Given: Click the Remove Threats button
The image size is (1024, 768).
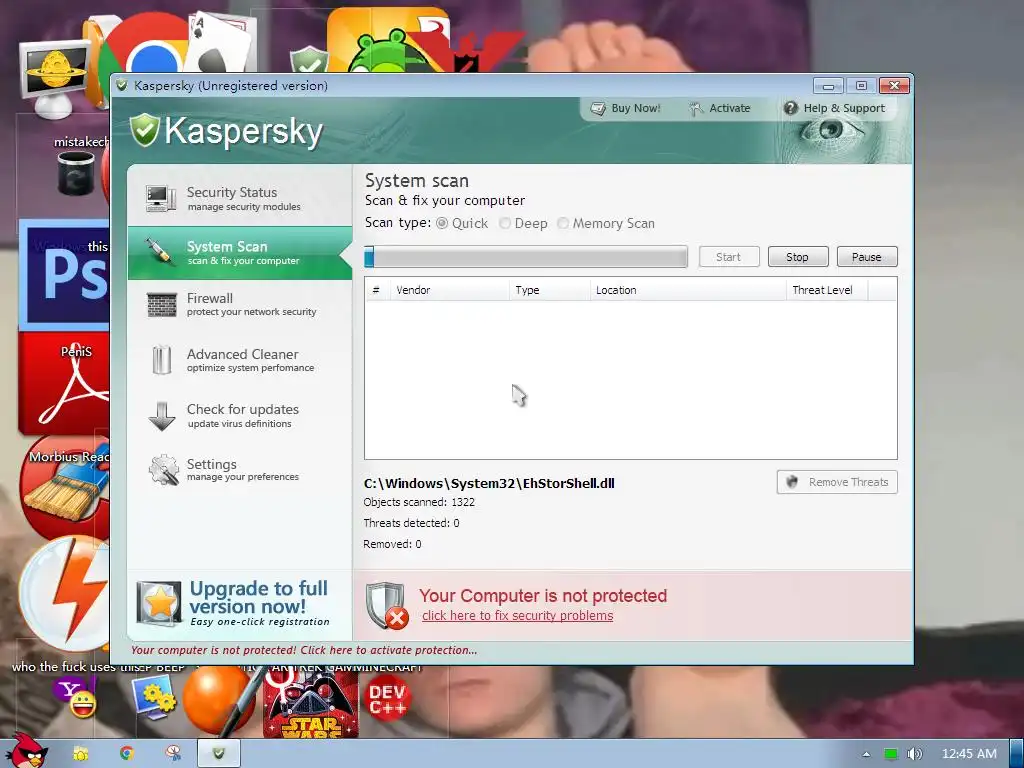Looking at the screenshot, I should pyautogui.click(x=837, y=482).
